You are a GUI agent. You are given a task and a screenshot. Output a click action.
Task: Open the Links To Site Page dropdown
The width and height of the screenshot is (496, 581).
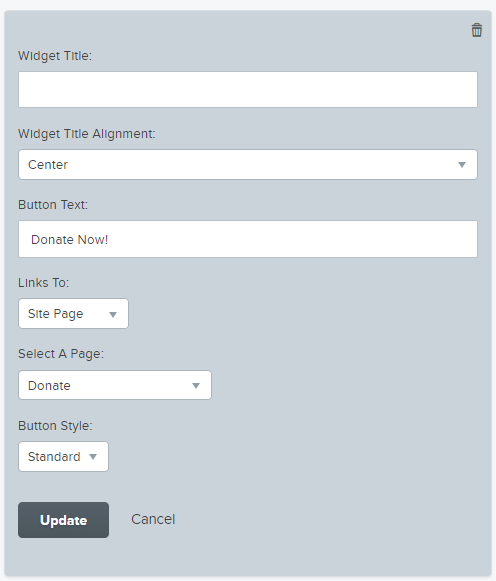pyautogui.click(x=73, y=313)
